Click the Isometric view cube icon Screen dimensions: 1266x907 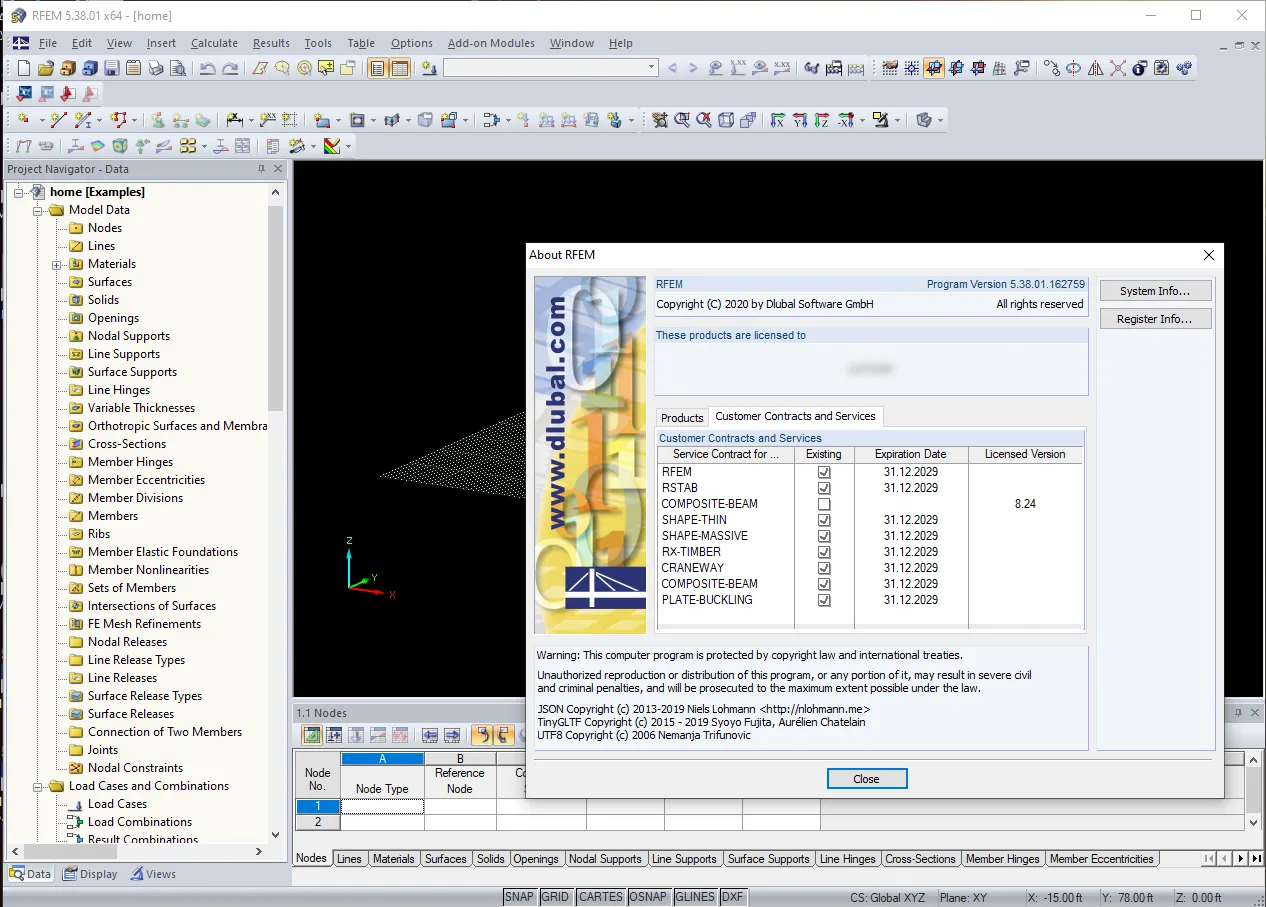click(x=726, y=120)
